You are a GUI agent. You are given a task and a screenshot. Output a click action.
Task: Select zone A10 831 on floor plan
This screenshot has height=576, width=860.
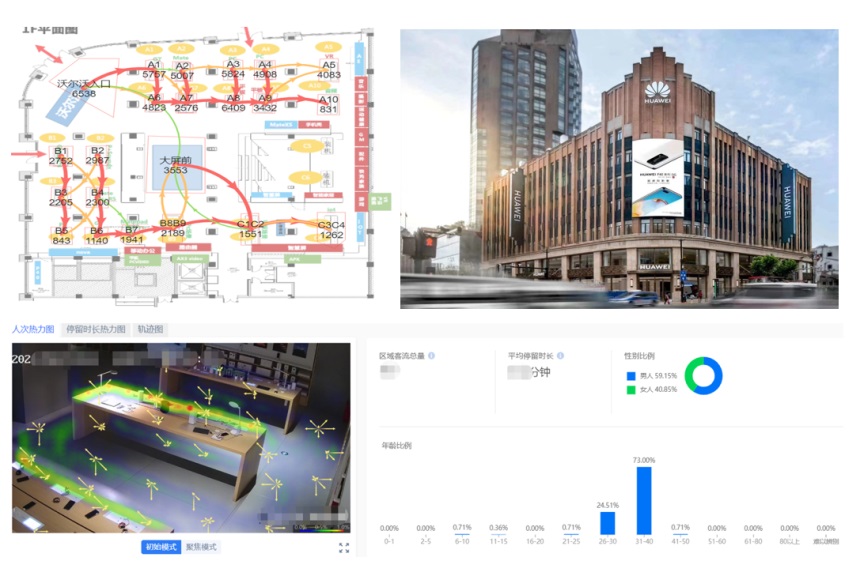point(329,104)
